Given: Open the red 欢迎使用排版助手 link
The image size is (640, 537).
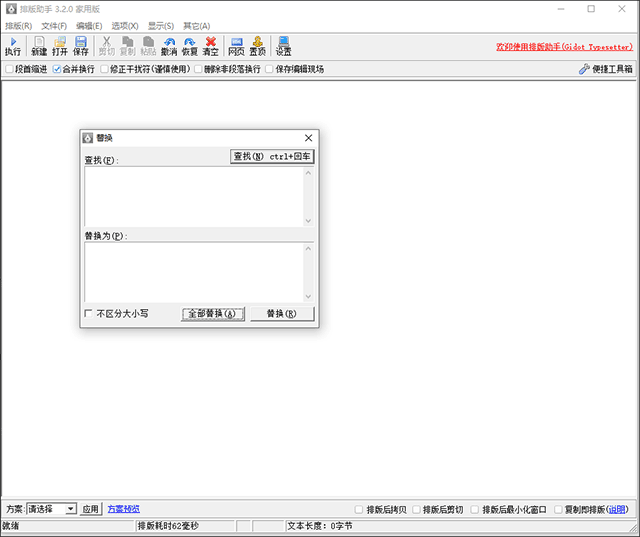Looking at the screenshot, I should [564, 47].
